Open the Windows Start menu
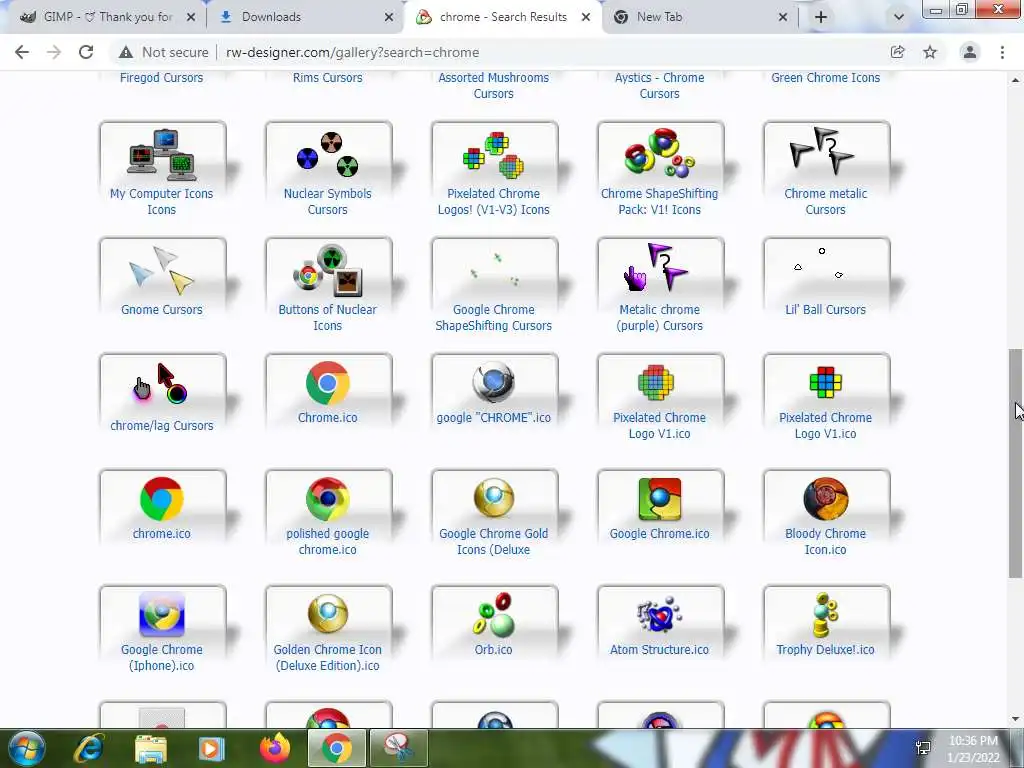 (27, 748)
